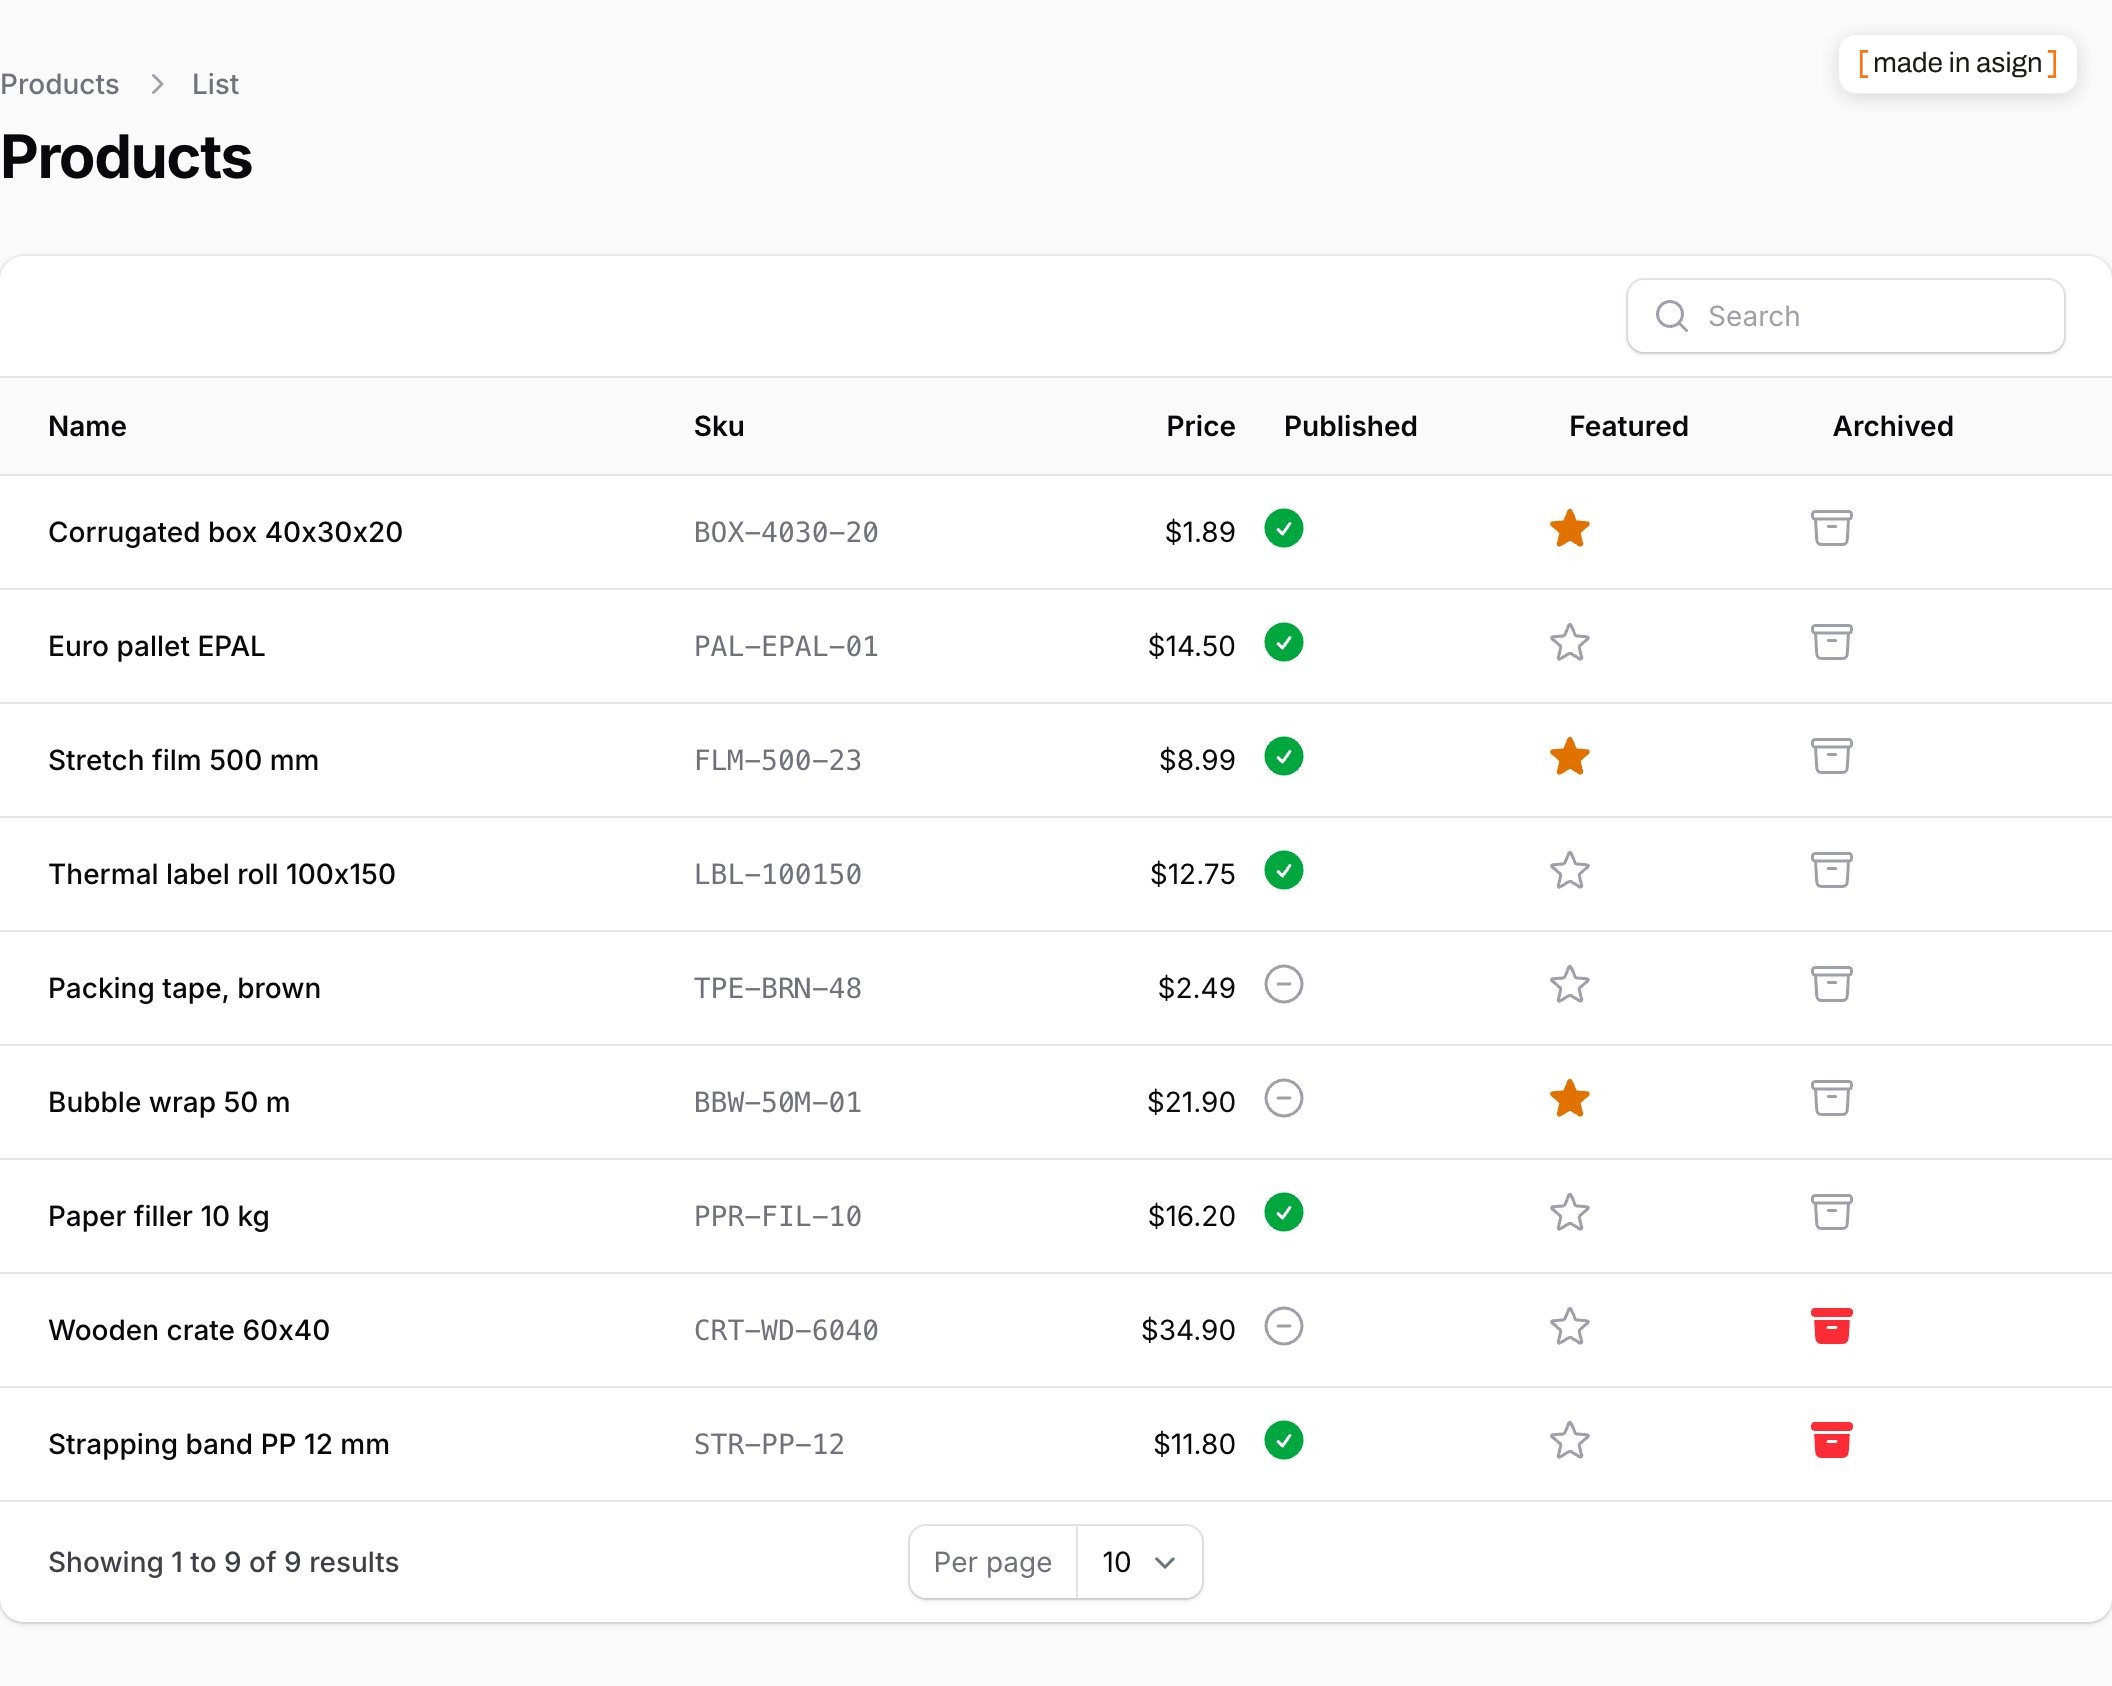This screenshot has width=2112, height=1686.
Task: Click the unpublished icon for Bubble wrap 50 m
Action: (x=1283, y=1098)
